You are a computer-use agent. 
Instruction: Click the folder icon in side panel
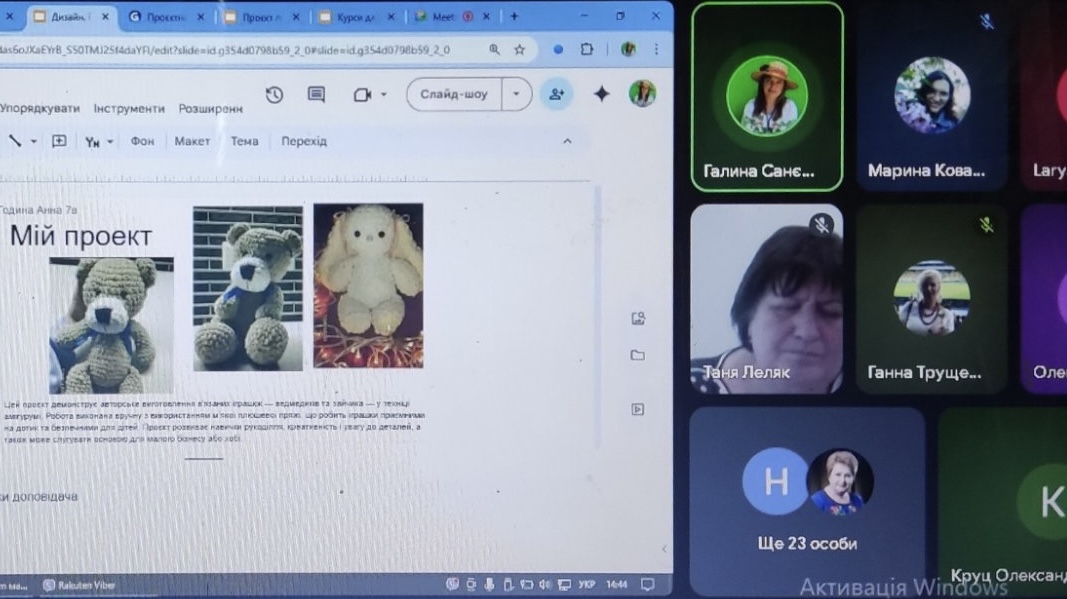point(637,355)
